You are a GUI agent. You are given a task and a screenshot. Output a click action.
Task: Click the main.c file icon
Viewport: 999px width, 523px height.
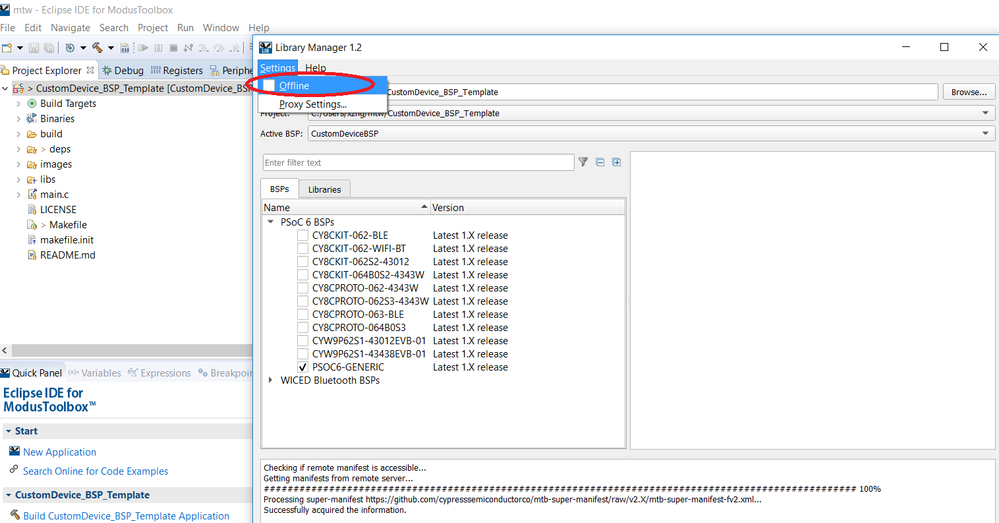click(32, 194)
